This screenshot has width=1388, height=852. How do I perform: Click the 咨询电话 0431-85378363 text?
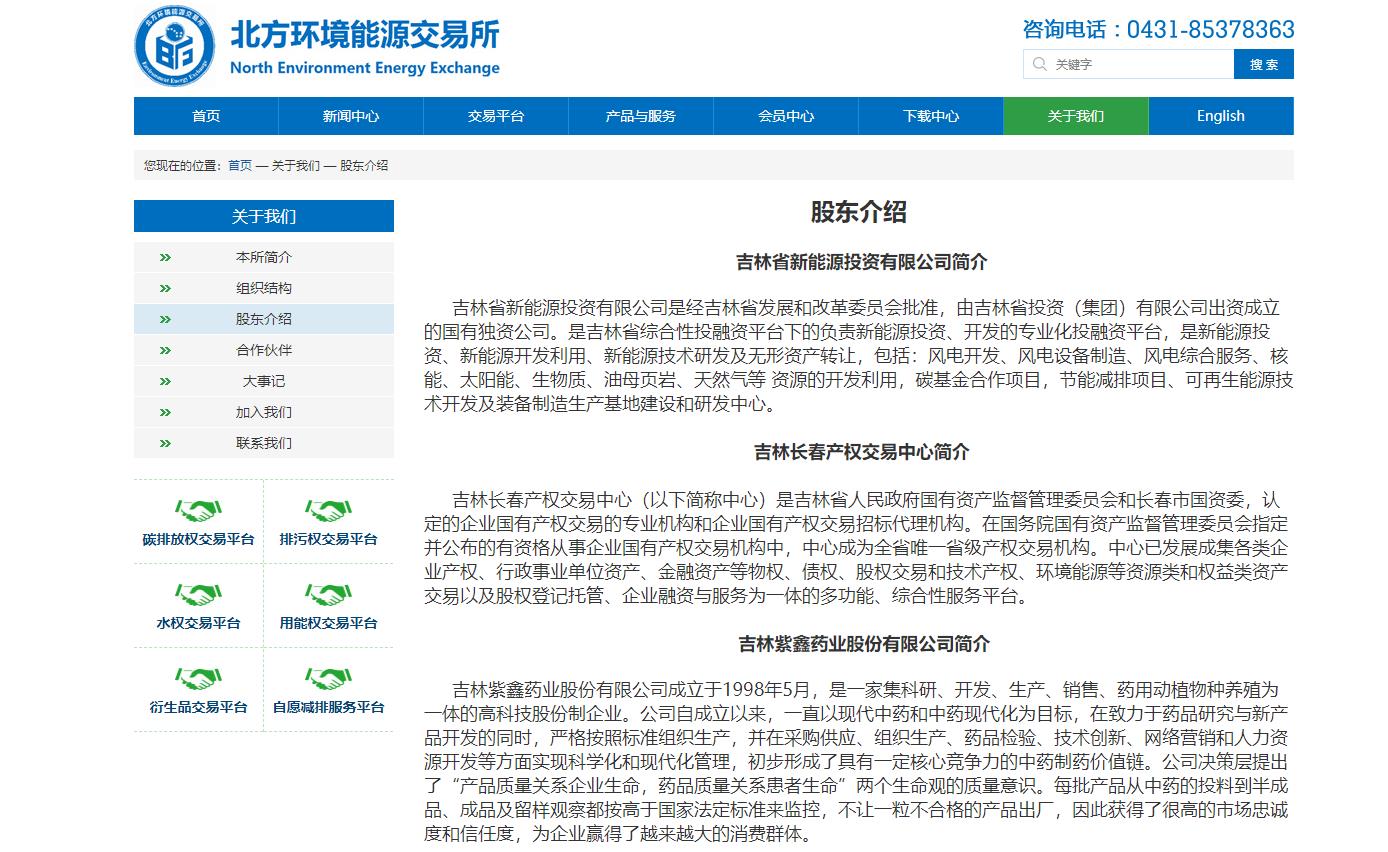pyautogui.click(x=1158, y=29)
